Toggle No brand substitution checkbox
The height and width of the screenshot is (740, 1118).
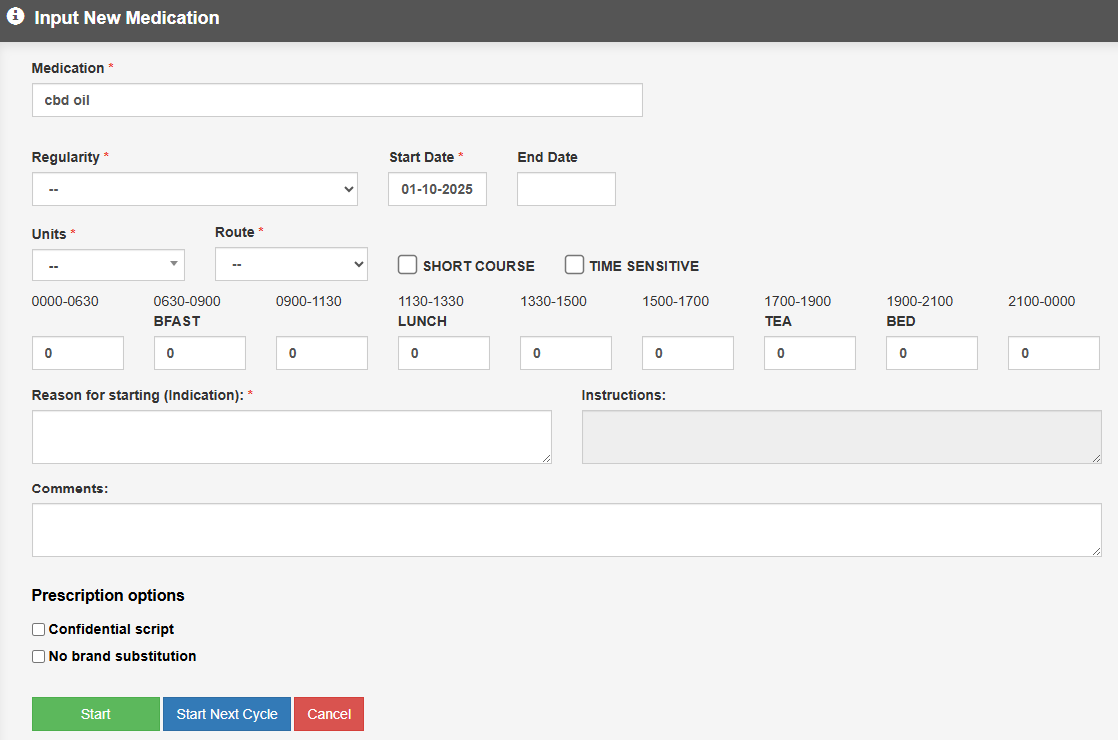point(39,657)
